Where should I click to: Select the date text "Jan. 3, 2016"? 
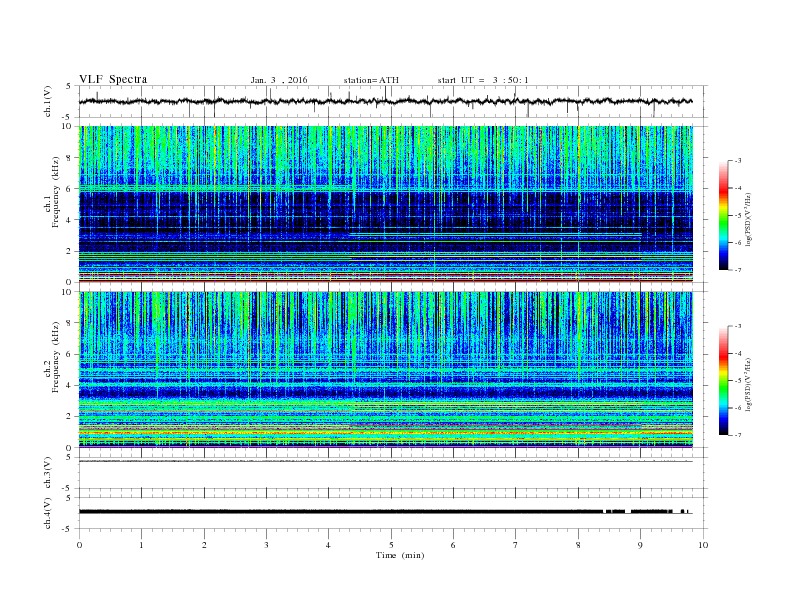[x=279, y=80]
